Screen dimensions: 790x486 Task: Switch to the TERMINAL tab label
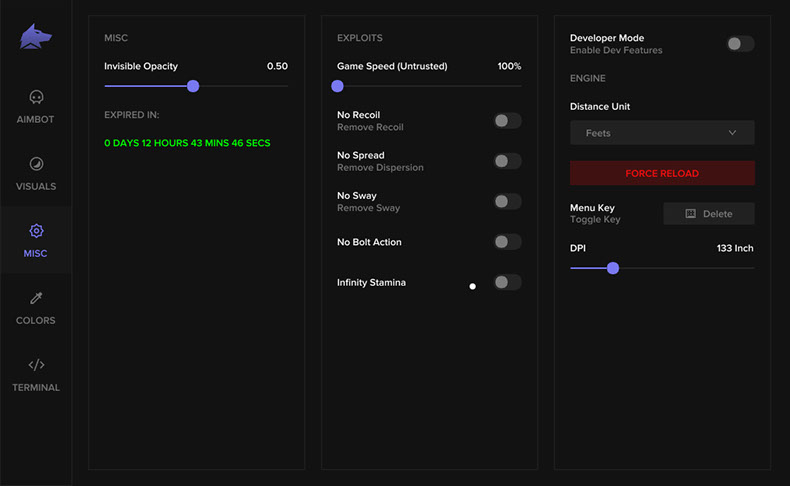36,388
